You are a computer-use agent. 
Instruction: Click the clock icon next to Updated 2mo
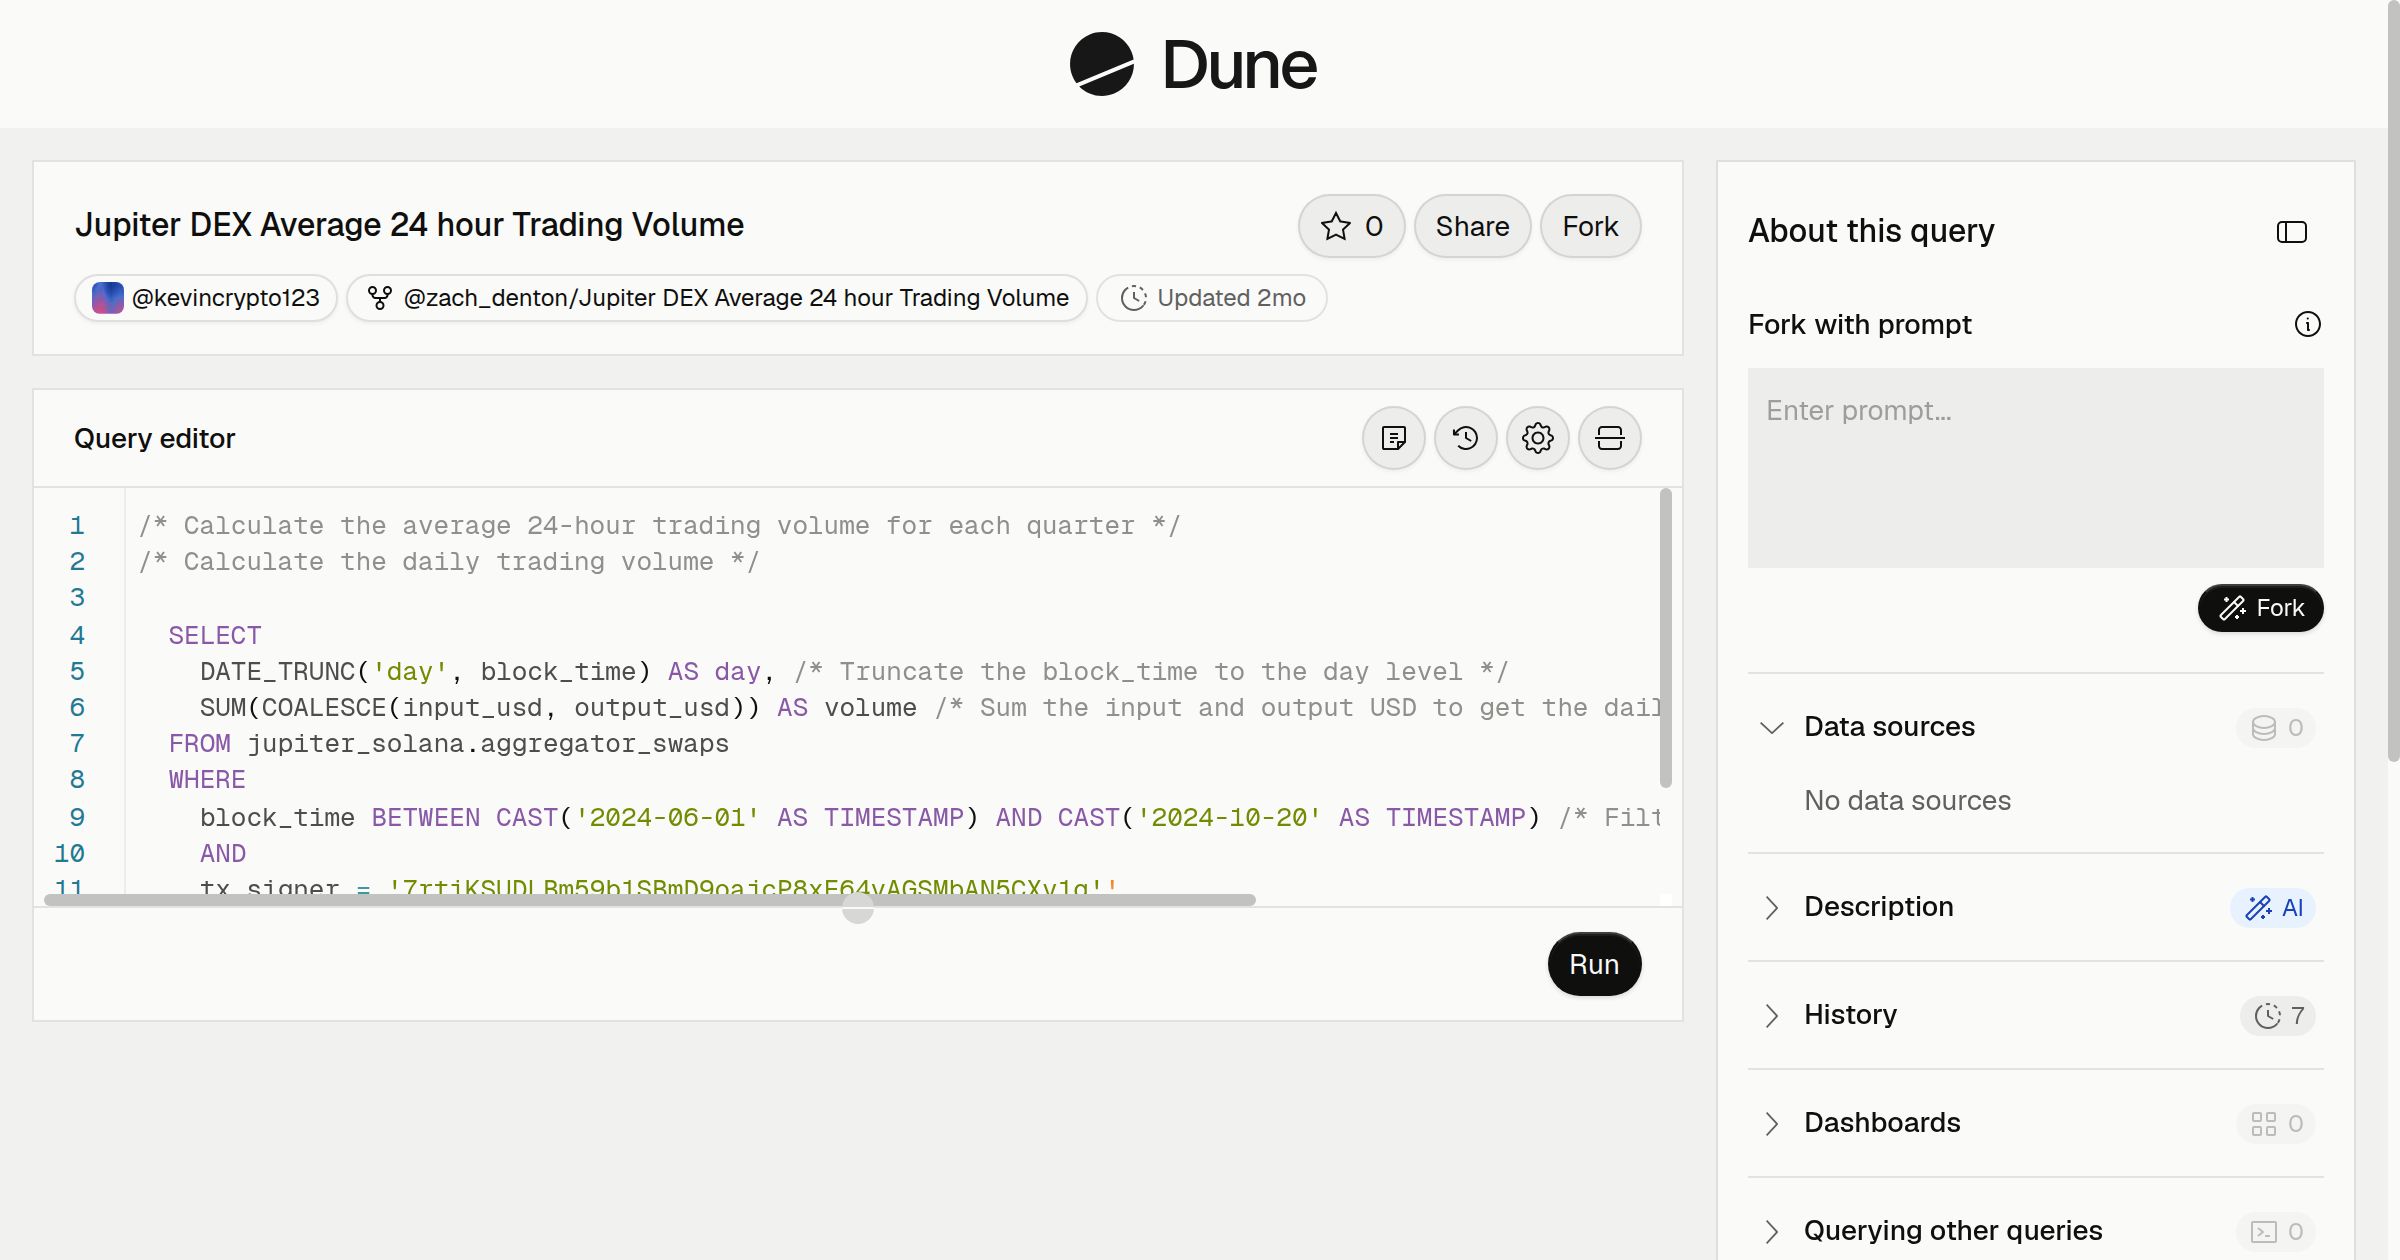pyautogui.click(x=1133, y=298)
